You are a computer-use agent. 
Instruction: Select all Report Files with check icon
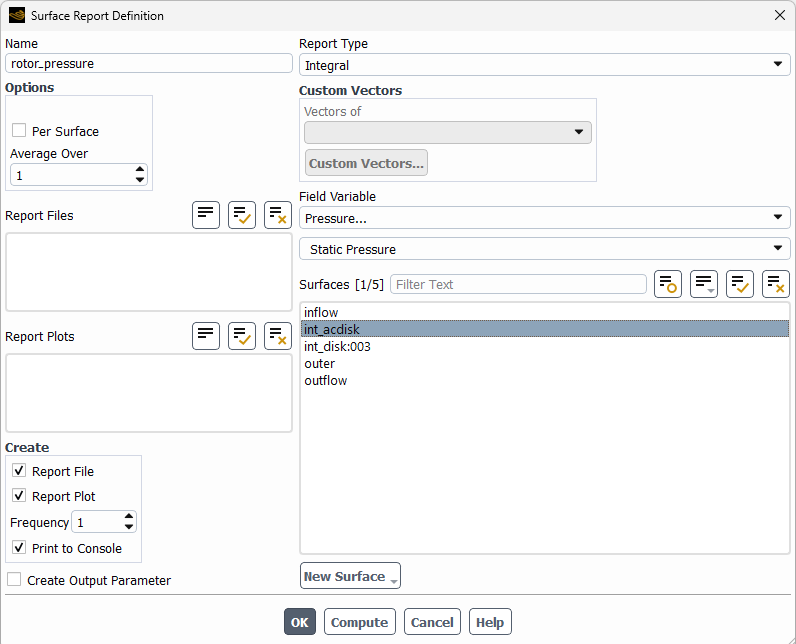point(242,215)
